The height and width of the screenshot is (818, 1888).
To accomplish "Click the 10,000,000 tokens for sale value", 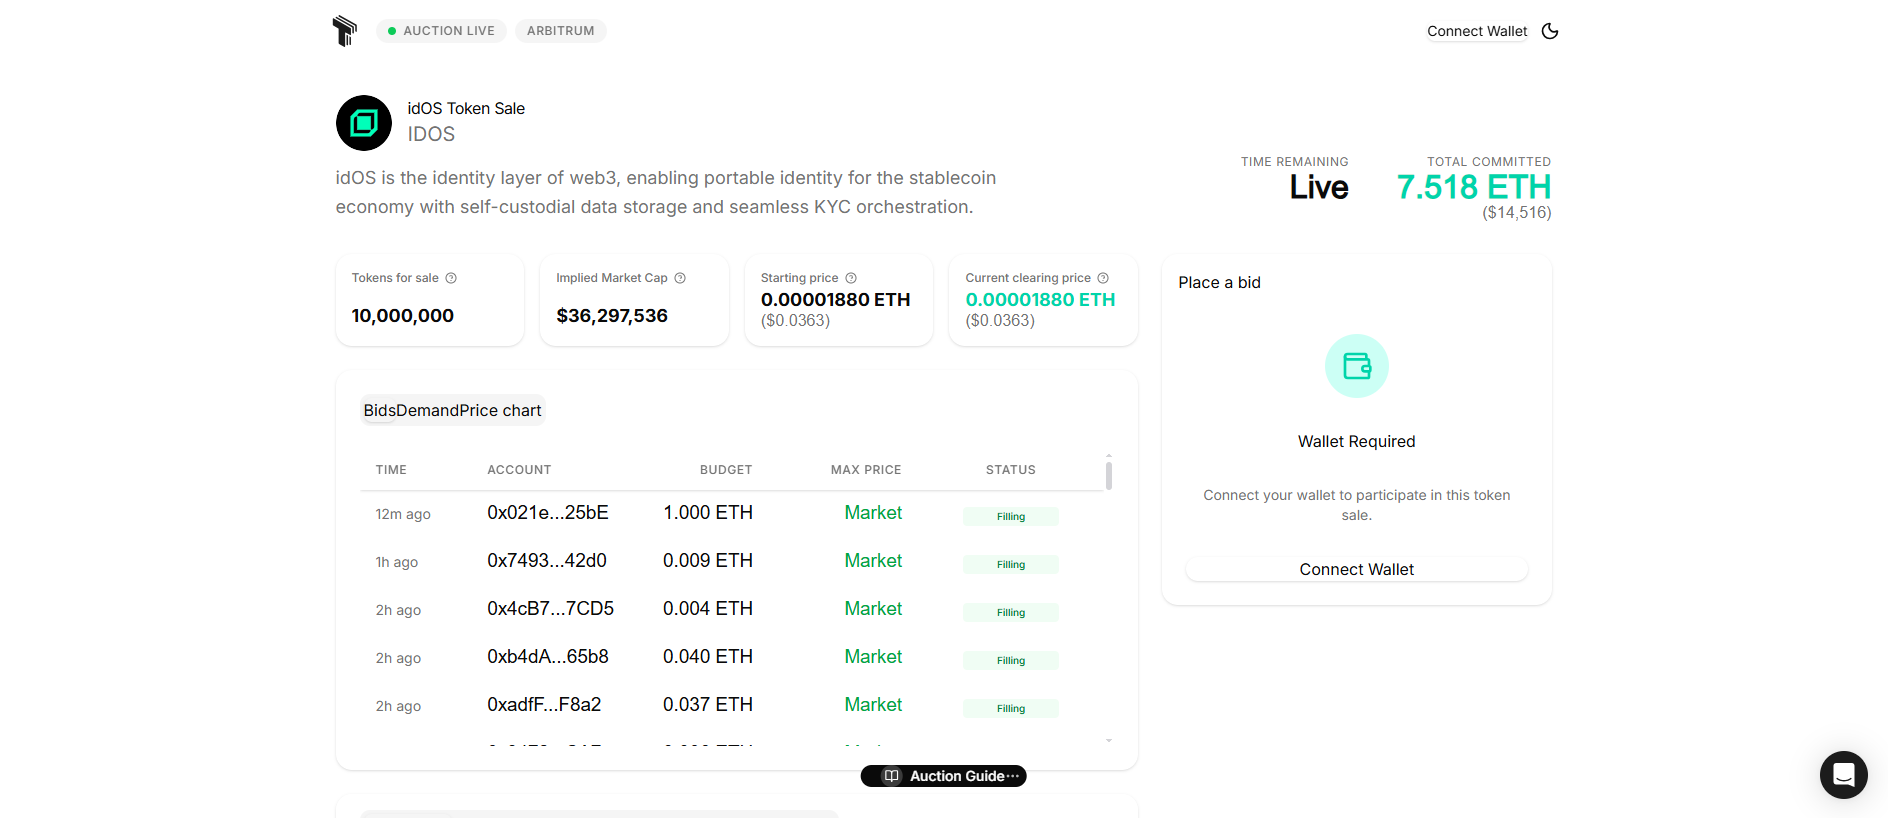I will pyautogui.click(x=403, y=316).
